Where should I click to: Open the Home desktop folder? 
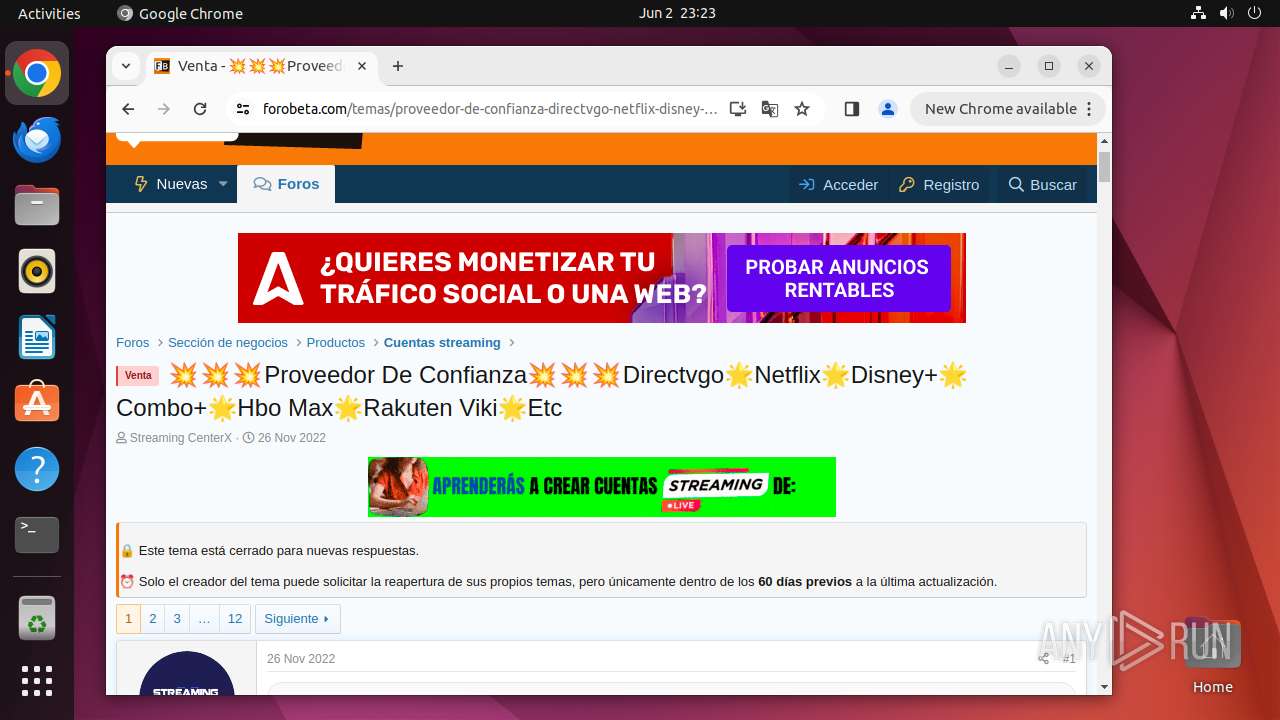coord(1212,656)
